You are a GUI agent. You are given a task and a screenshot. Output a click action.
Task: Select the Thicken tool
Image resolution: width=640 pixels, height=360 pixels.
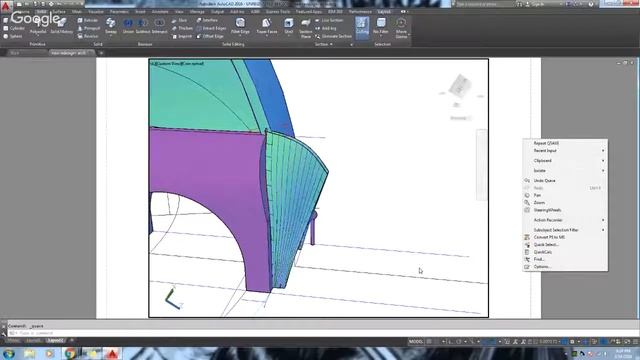pos(182,28)
